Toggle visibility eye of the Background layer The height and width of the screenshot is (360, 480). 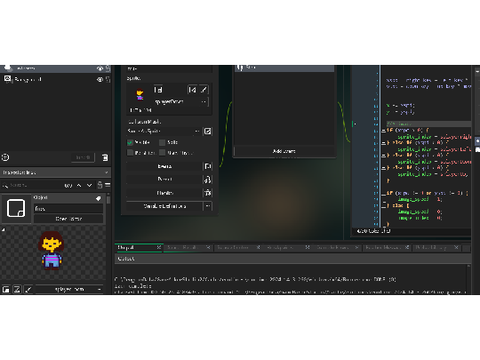point(100,80)
